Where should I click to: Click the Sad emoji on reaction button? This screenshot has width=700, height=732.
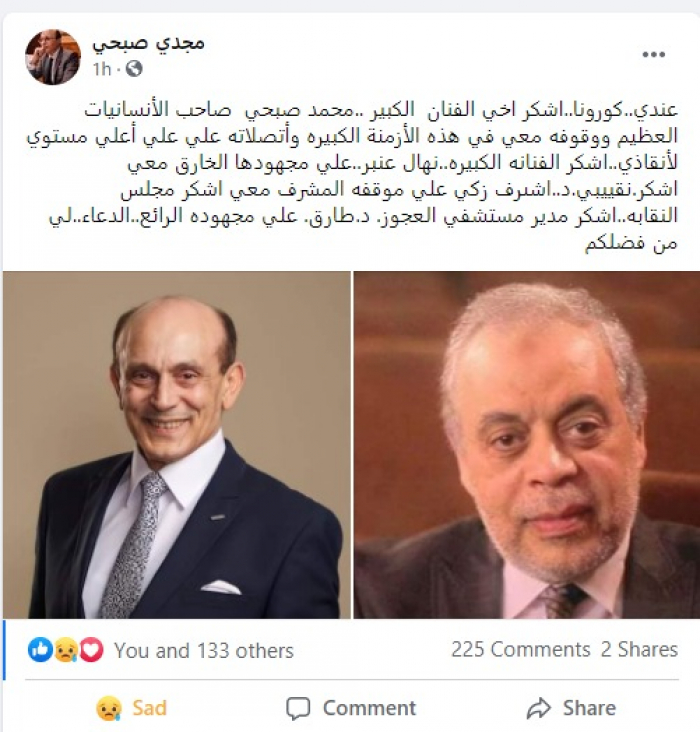(x=109, y=708)
